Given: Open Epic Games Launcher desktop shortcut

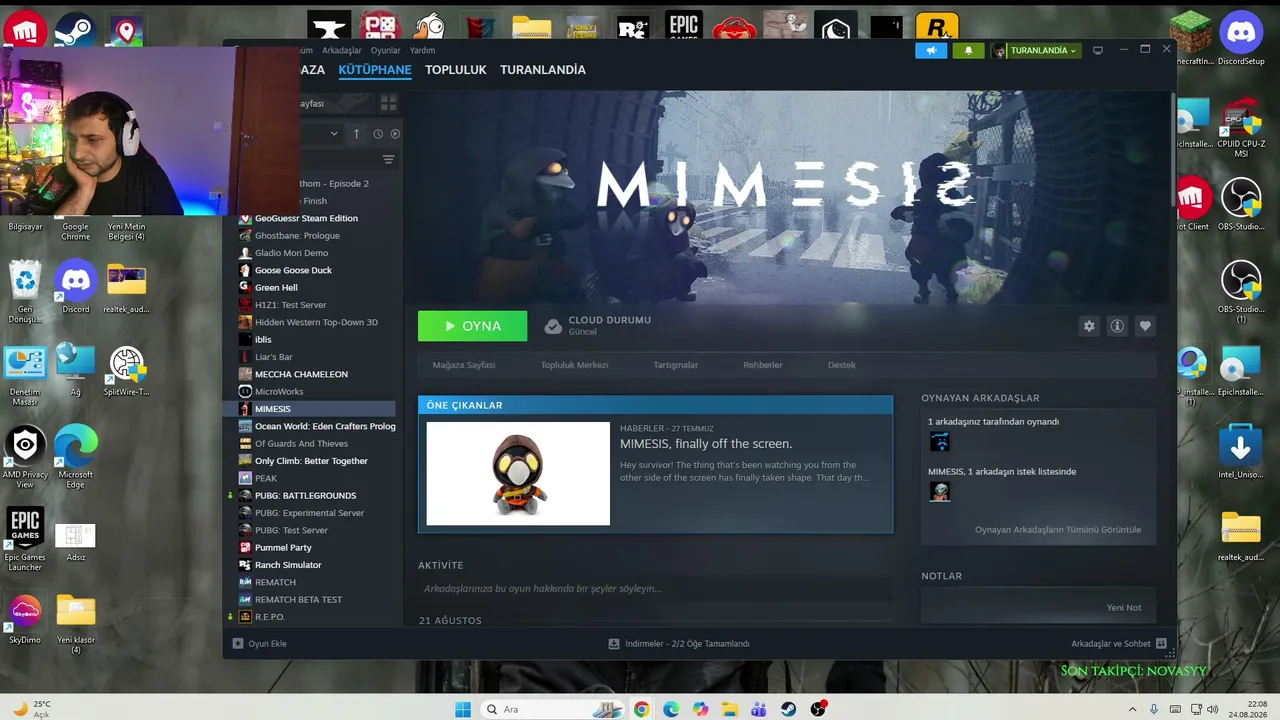Looking at the screenshot, I should pos(25,540).
